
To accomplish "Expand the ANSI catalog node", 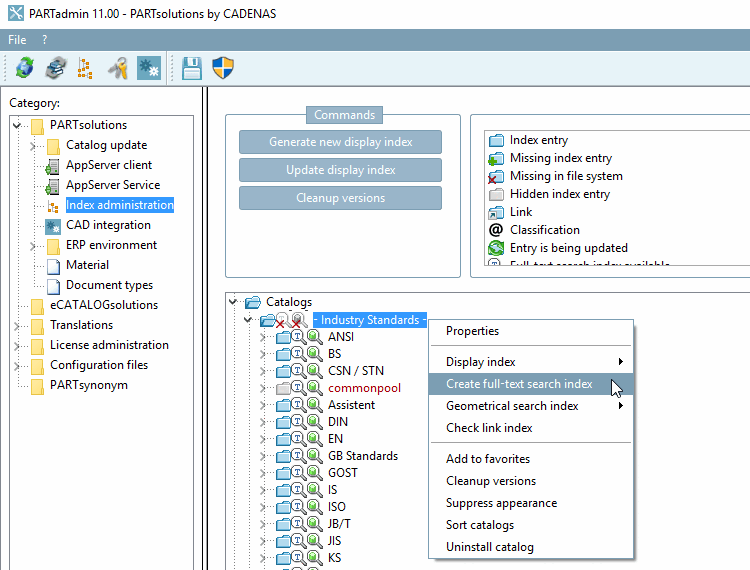I will [x=263, y=337].
